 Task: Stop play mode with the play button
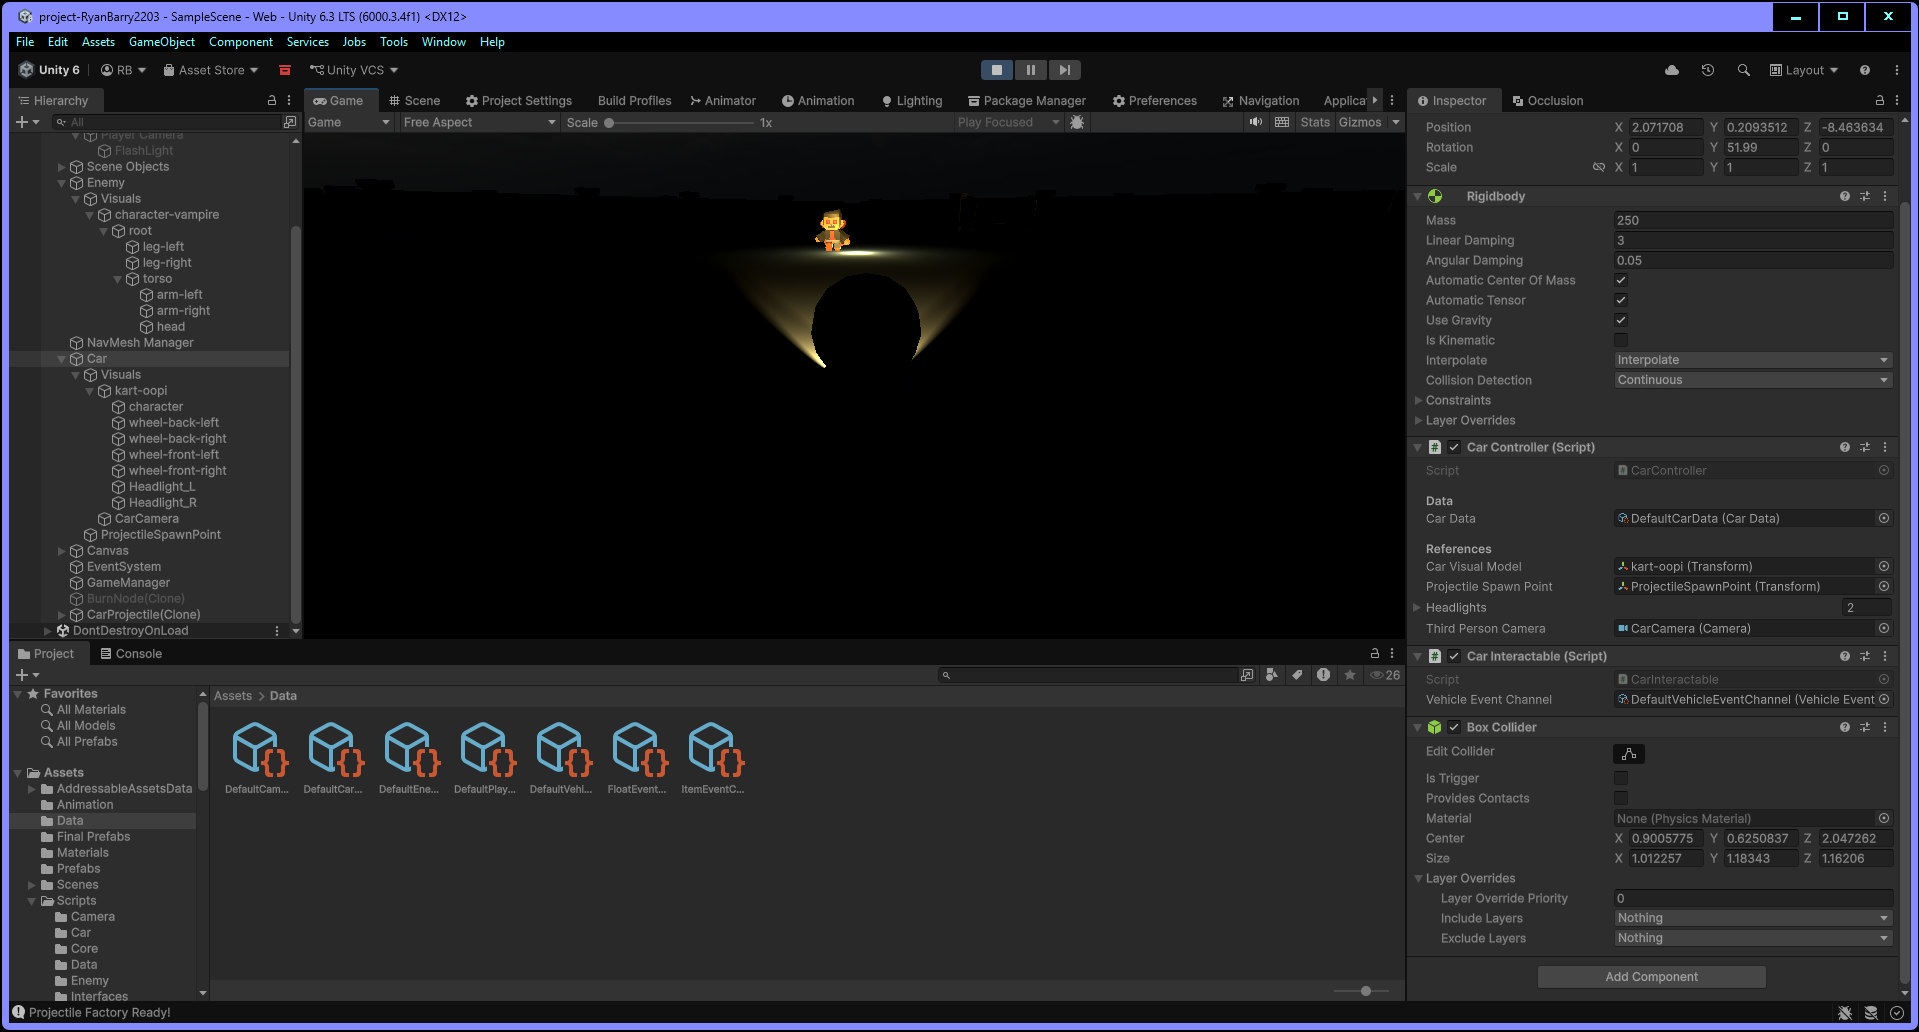pyautogui.click(x=996, y=70)
